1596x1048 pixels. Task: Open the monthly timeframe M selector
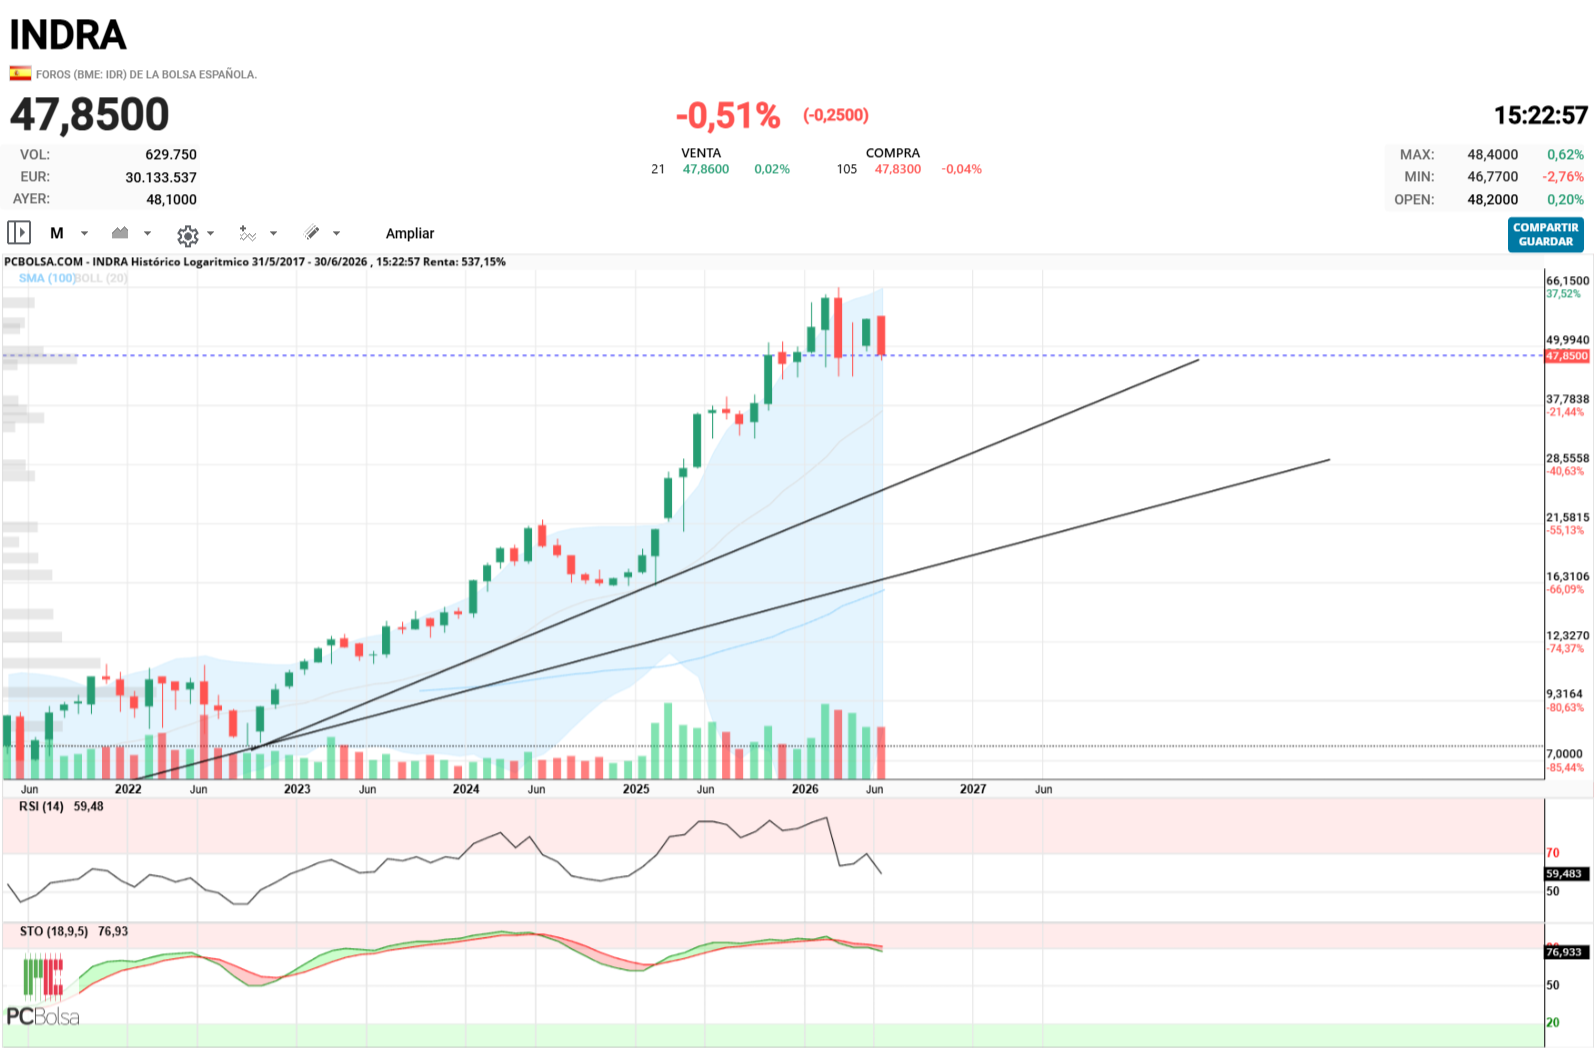click(x=57, y=233)
